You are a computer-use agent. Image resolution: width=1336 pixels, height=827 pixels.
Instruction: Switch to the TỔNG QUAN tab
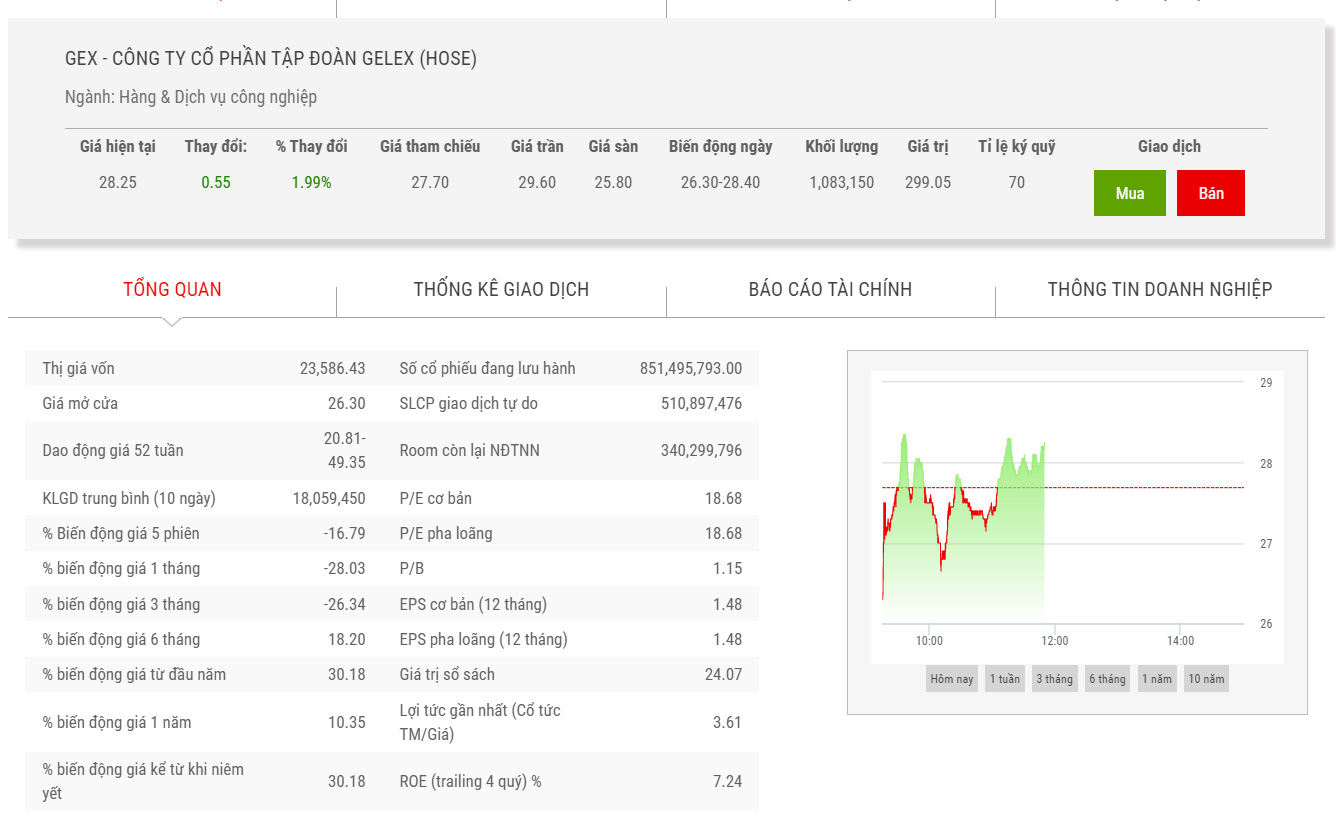click(x=172, y=289)
